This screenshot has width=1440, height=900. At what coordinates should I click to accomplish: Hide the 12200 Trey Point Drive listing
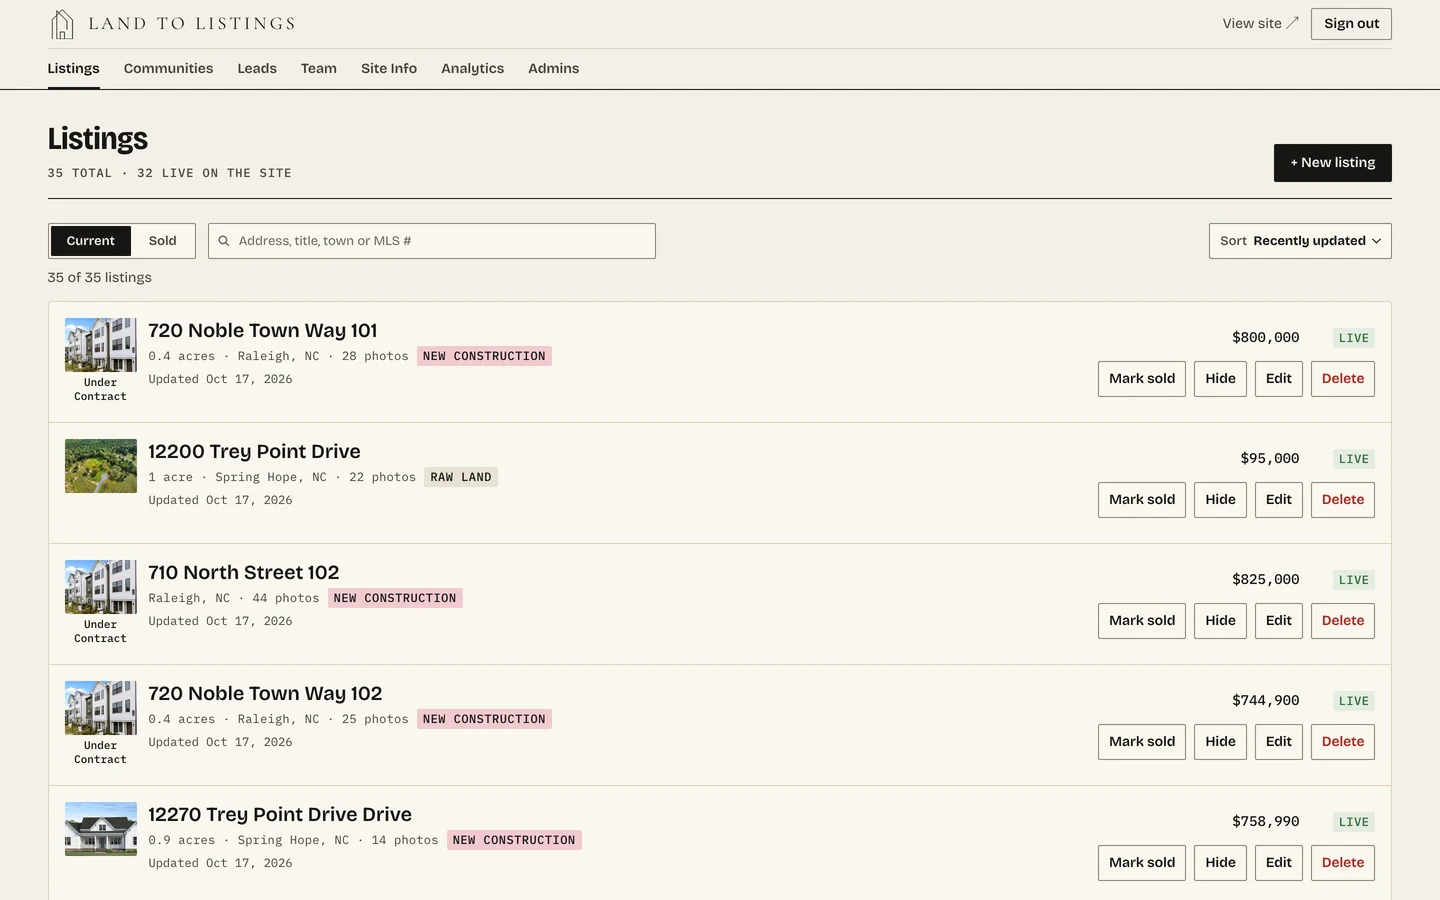(1220, 500)
